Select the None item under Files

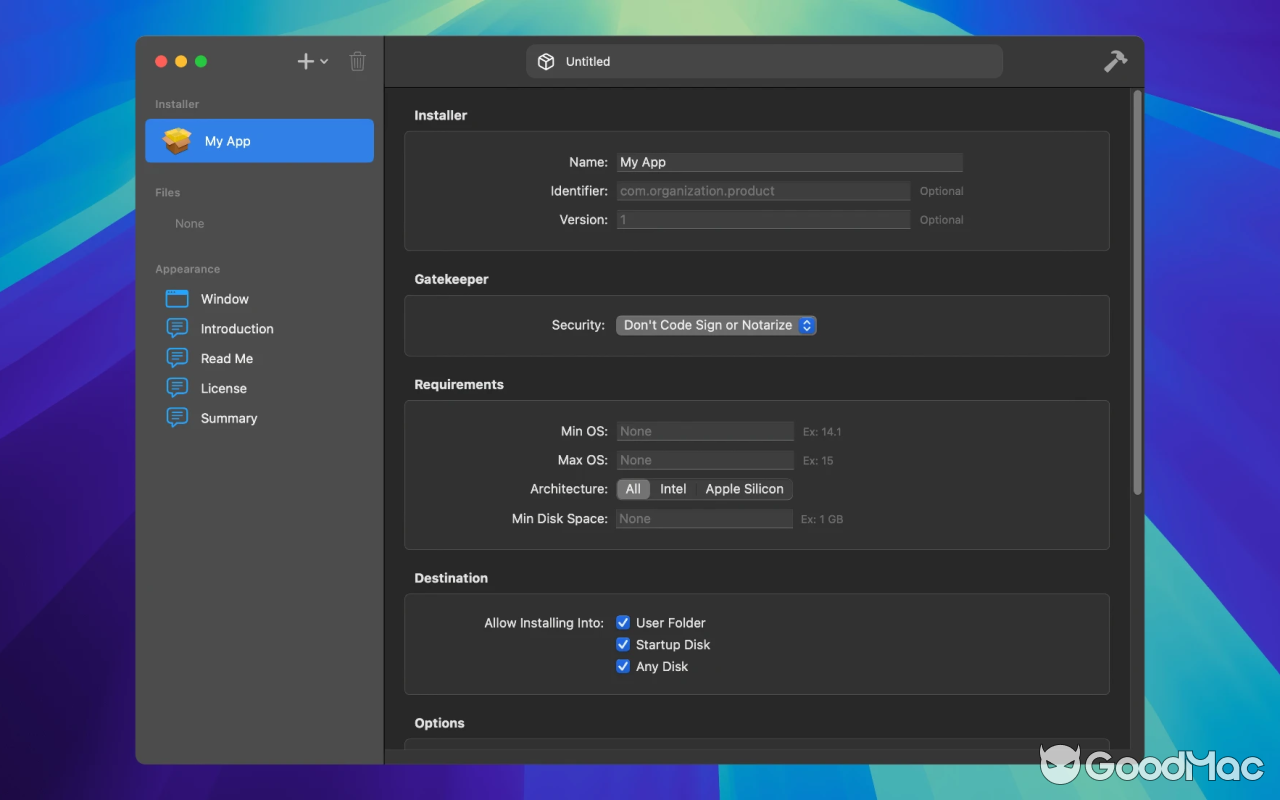click(189, 223)
